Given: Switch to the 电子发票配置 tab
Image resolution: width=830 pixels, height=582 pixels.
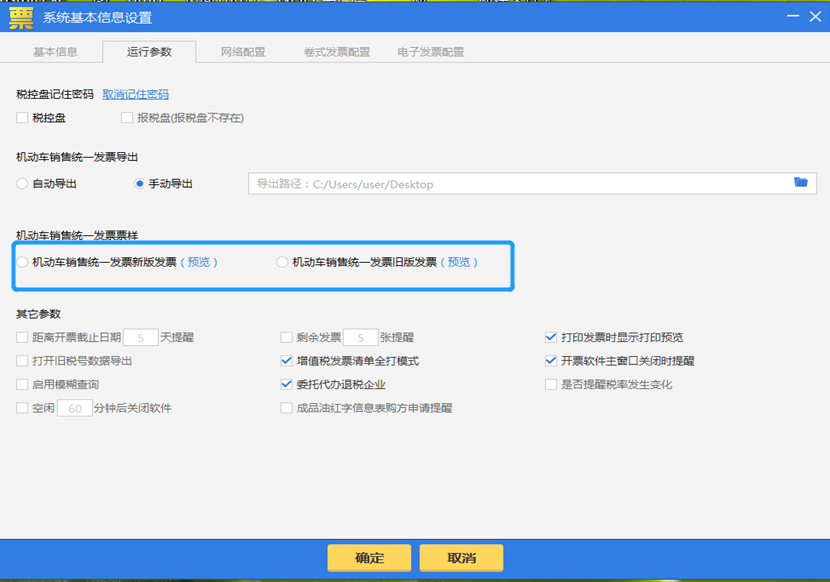Looking at the screenshot, I should pyautogui.click(x=430, y=52).
